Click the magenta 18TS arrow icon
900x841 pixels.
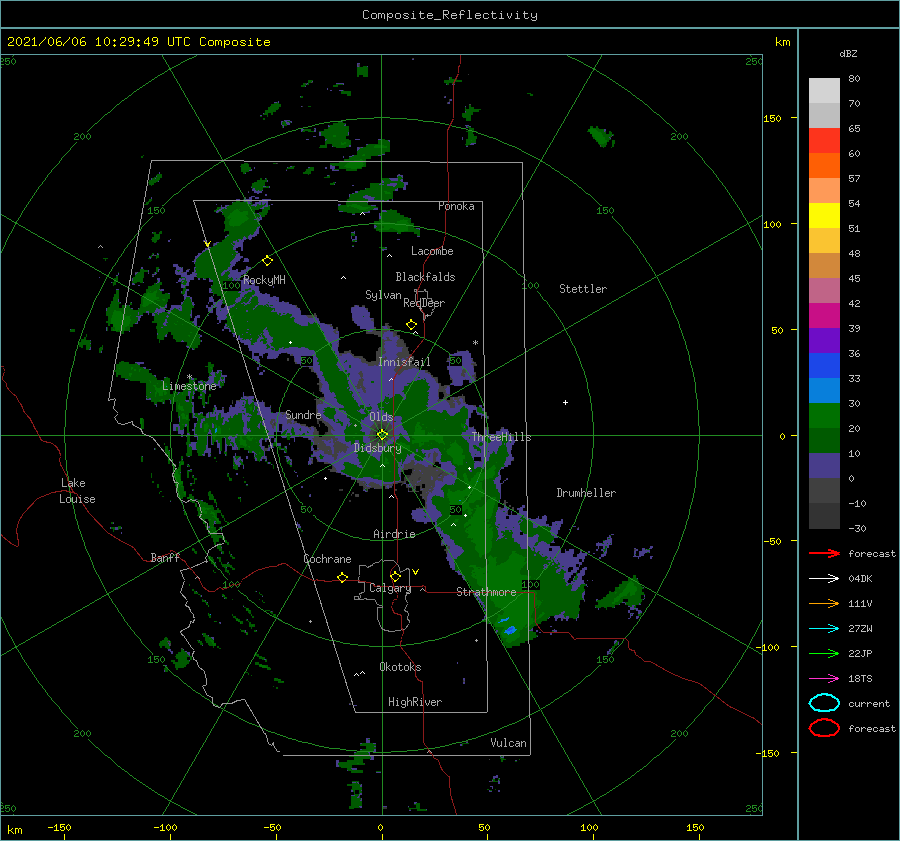pyautogui.click(x=824, y=679)
